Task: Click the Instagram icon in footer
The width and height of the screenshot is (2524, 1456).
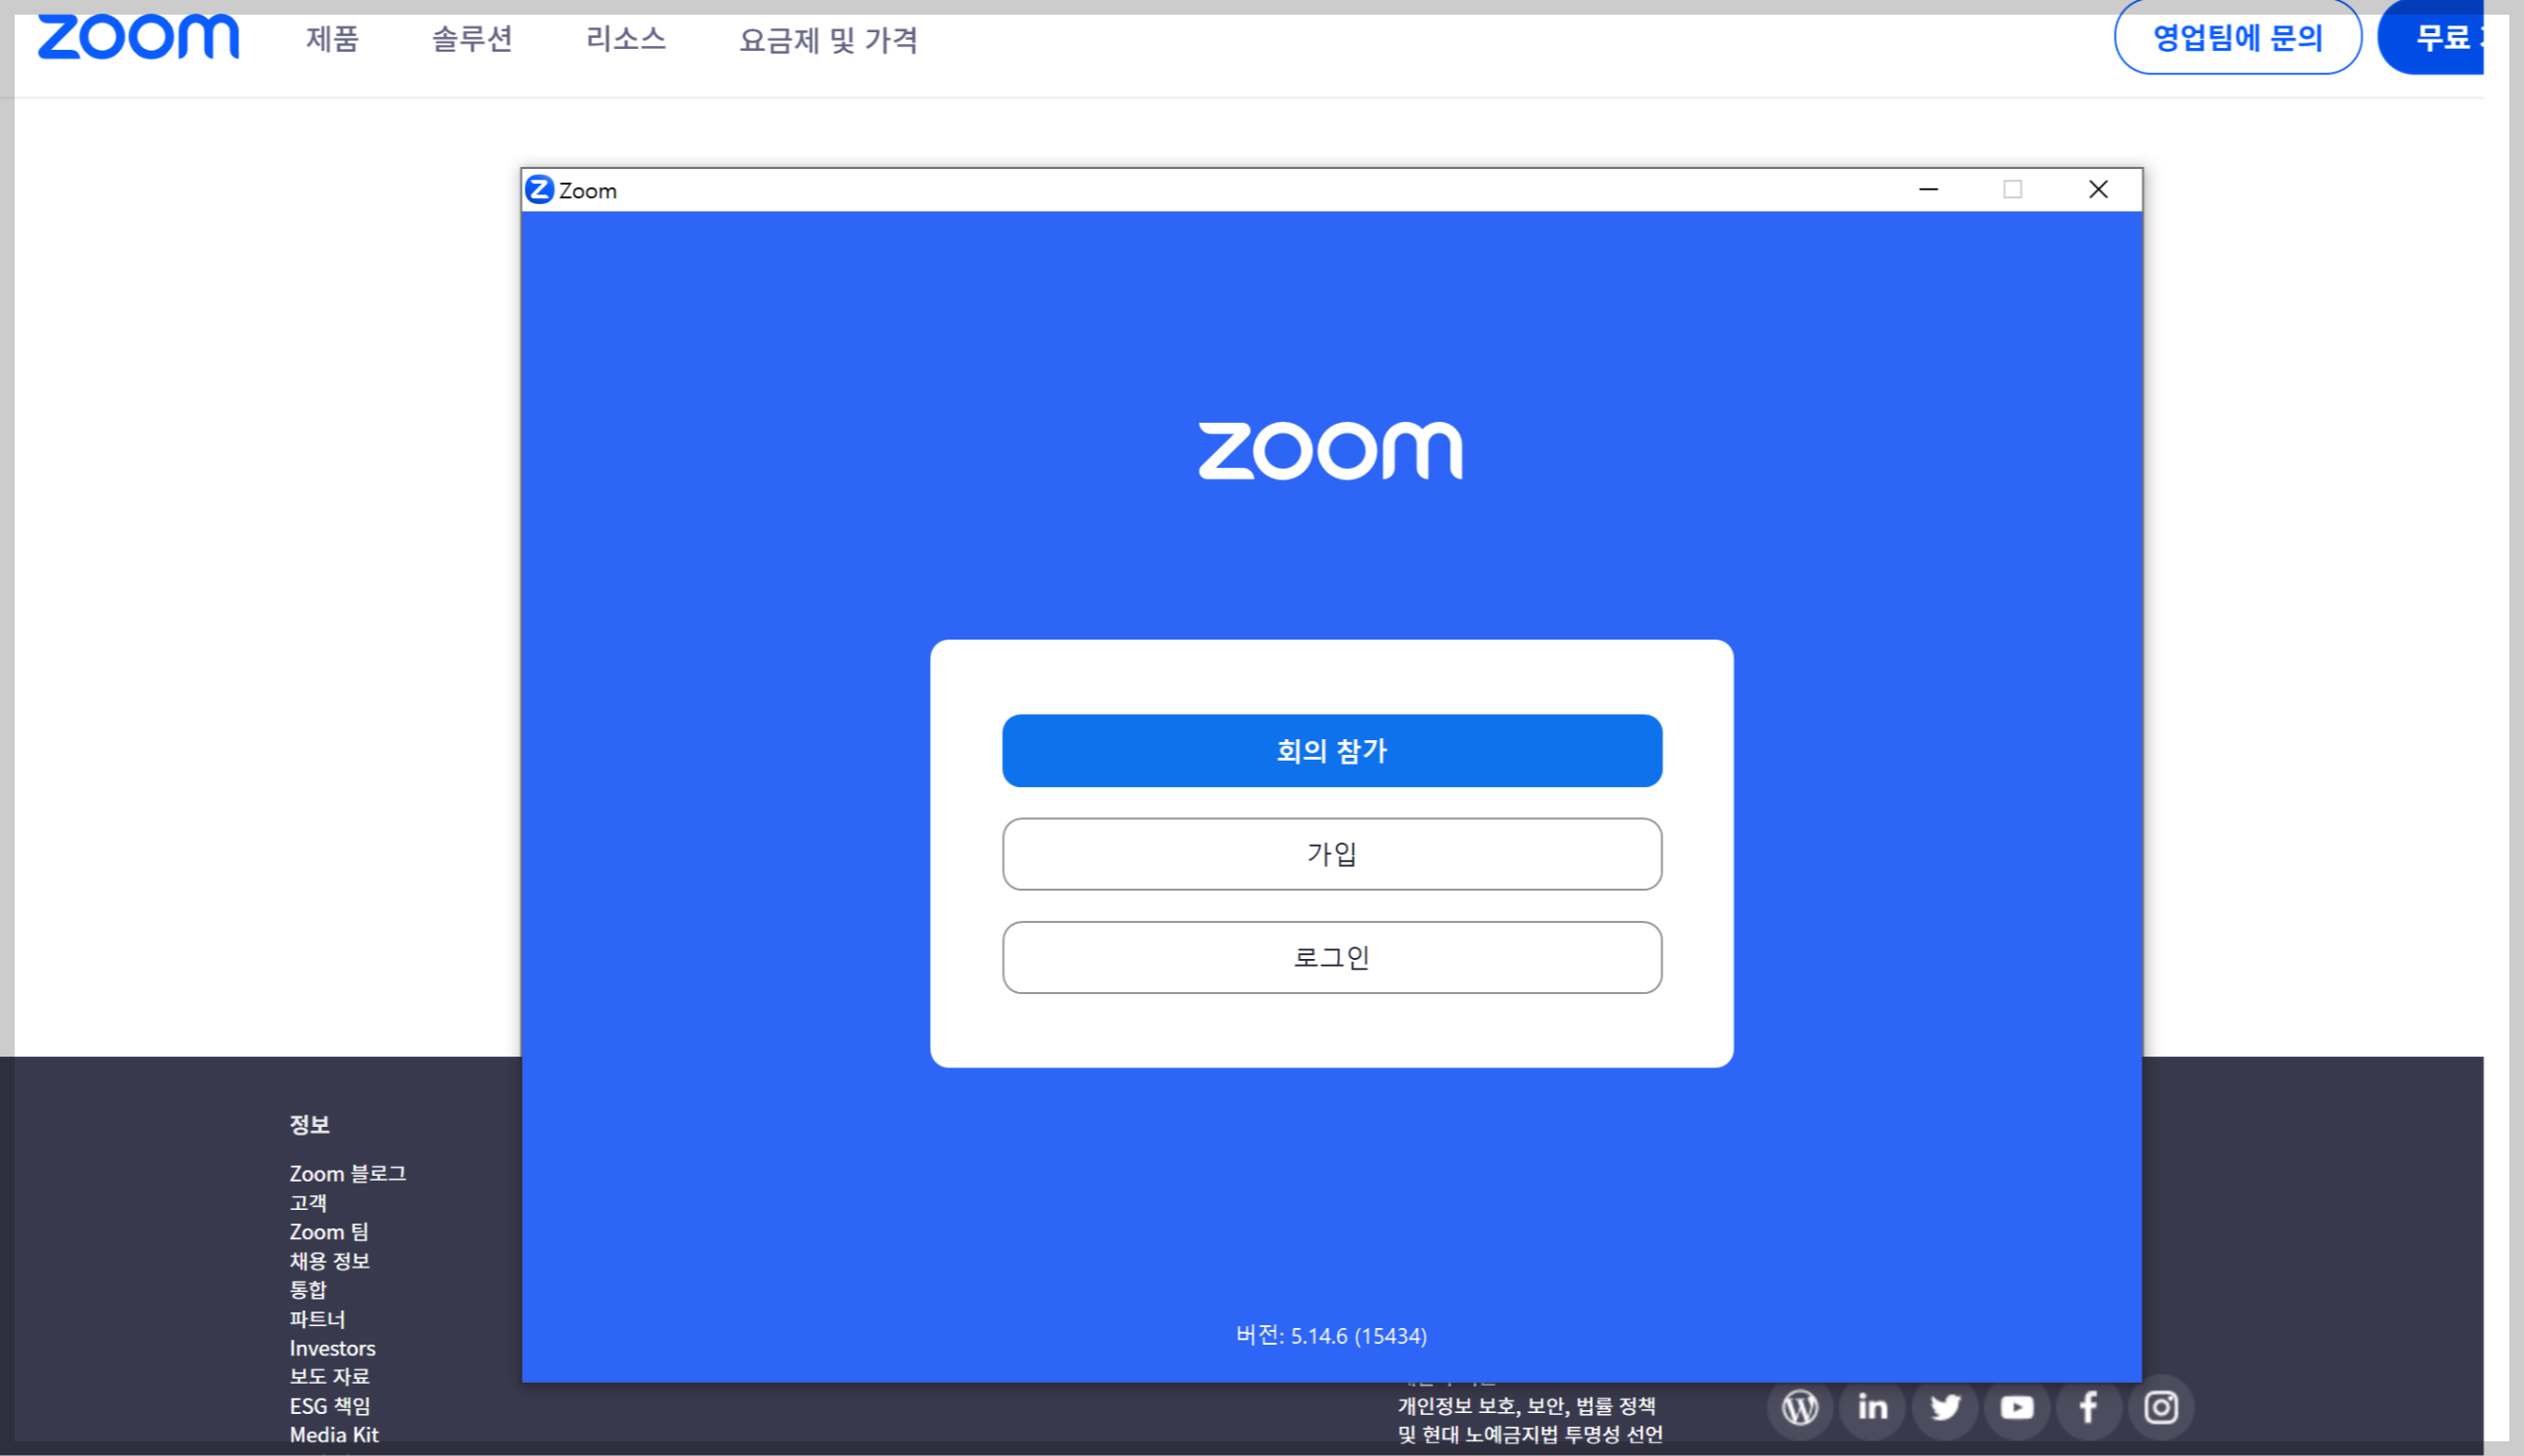Action: click(2161, 1407)
